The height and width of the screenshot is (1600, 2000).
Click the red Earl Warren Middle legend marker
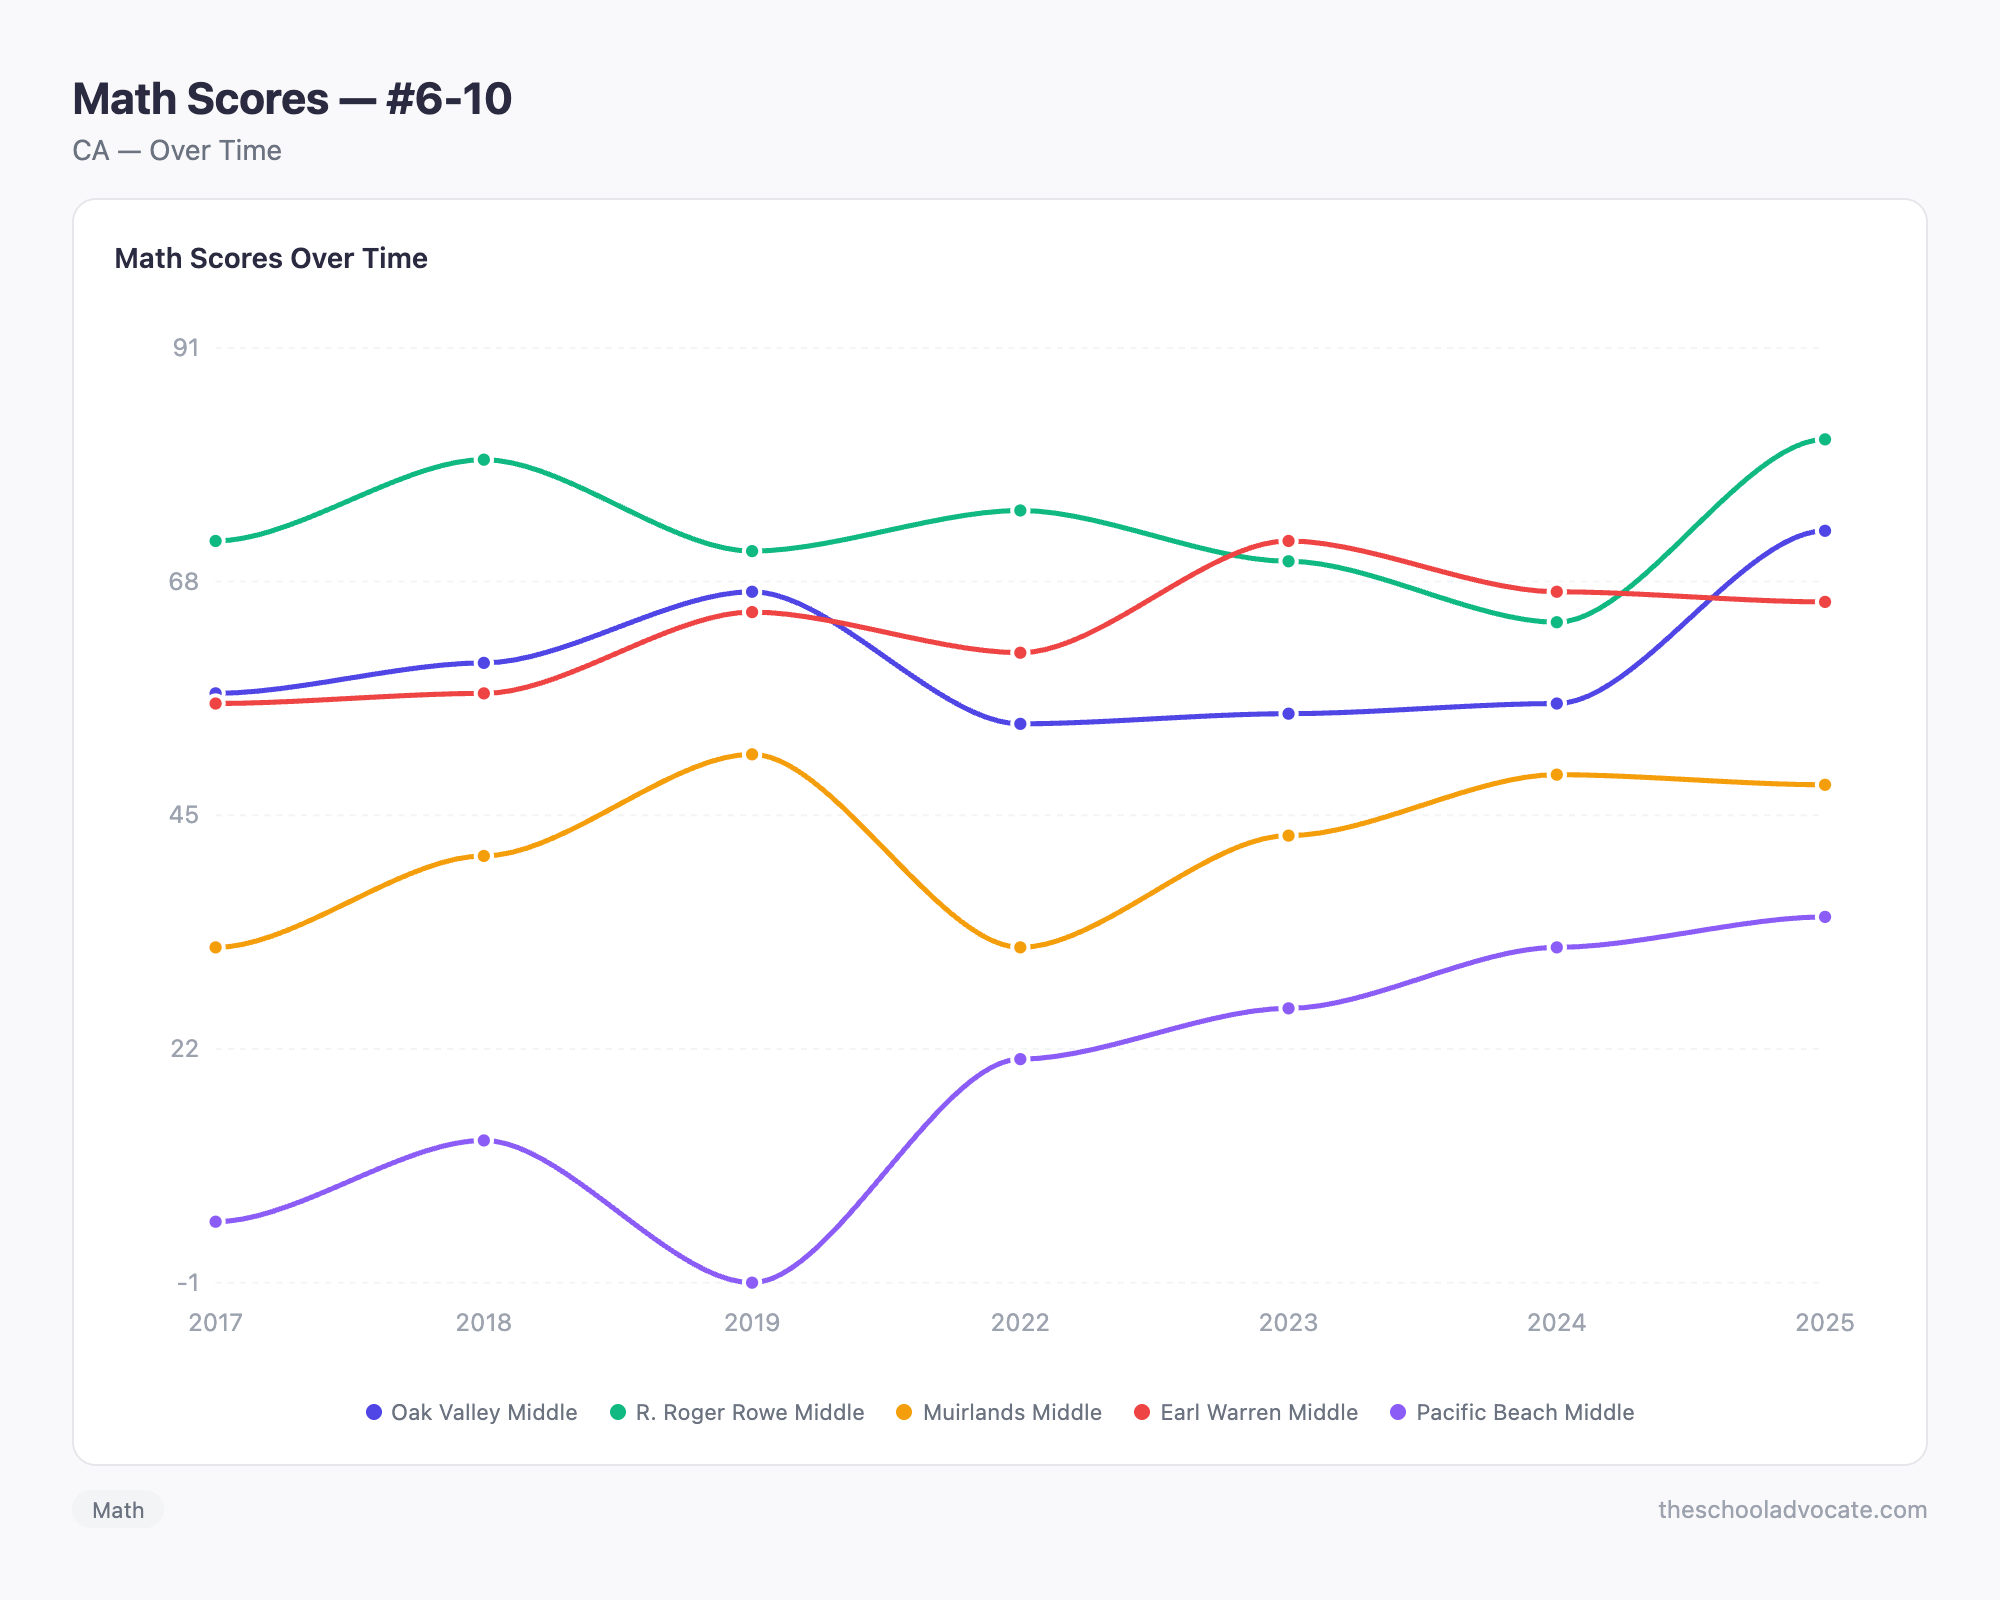point(1141,1413)
